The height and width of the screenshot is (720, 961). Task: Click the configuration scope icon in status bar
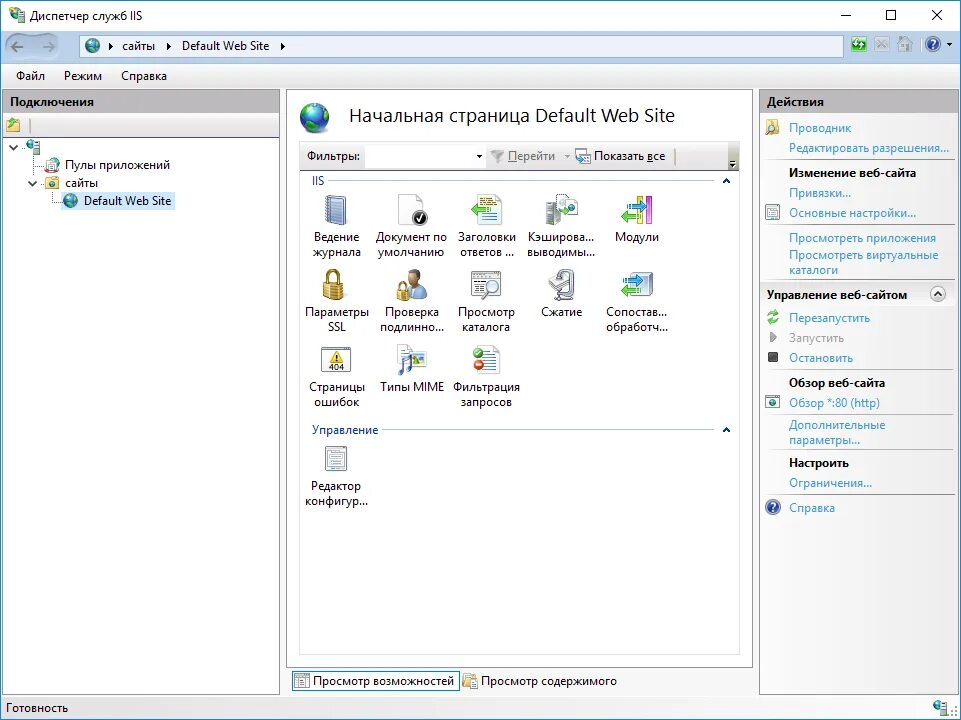click(x=940, y=707)
